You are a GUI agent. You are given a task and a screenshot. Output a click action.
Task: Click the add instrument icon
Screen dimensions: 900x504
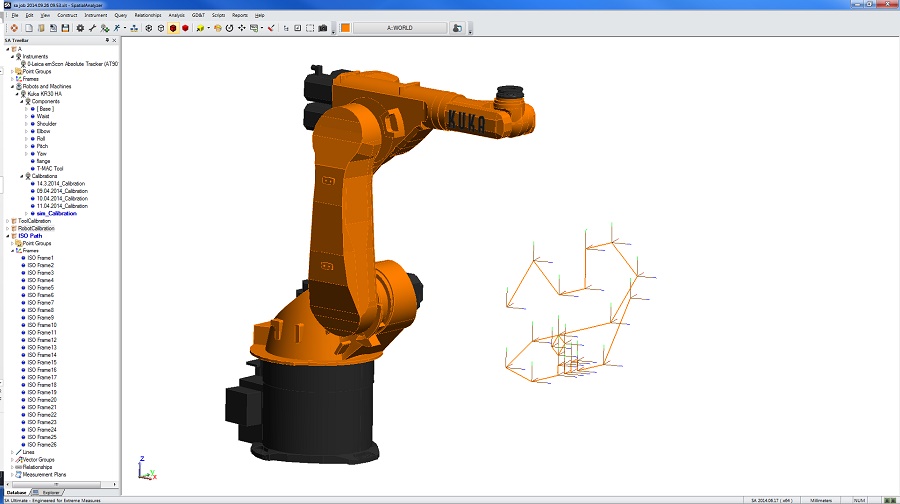point(104,28)
